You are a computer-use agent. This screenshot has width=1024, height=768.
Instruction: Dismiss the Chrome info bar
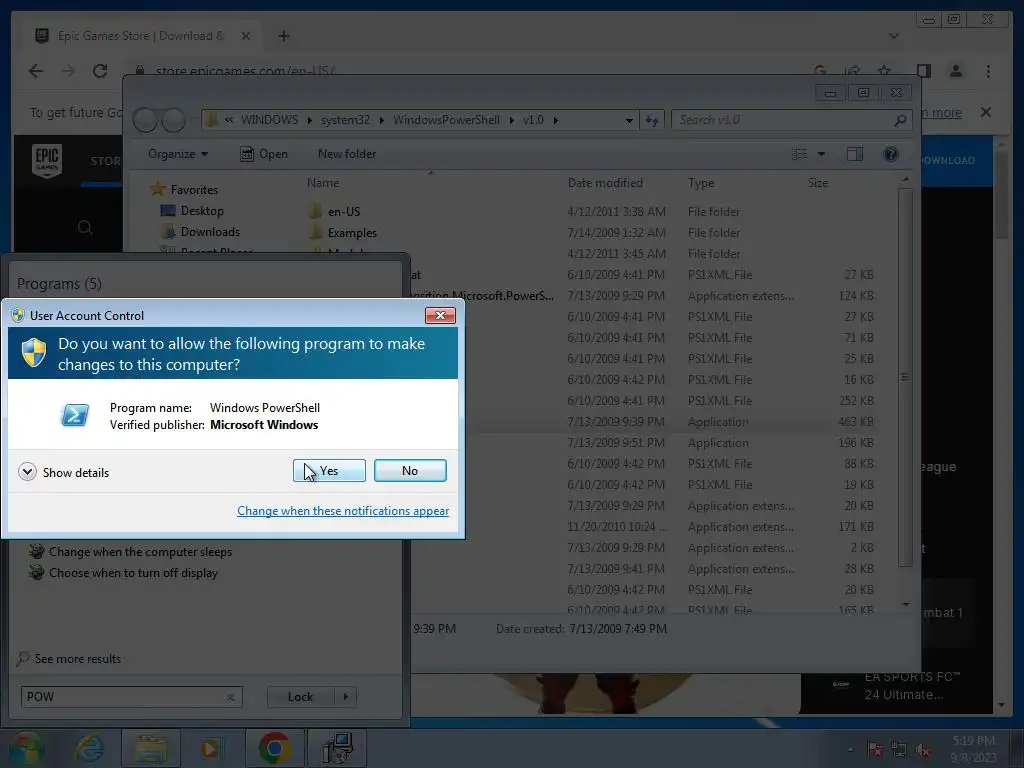[x=986, y=112]
